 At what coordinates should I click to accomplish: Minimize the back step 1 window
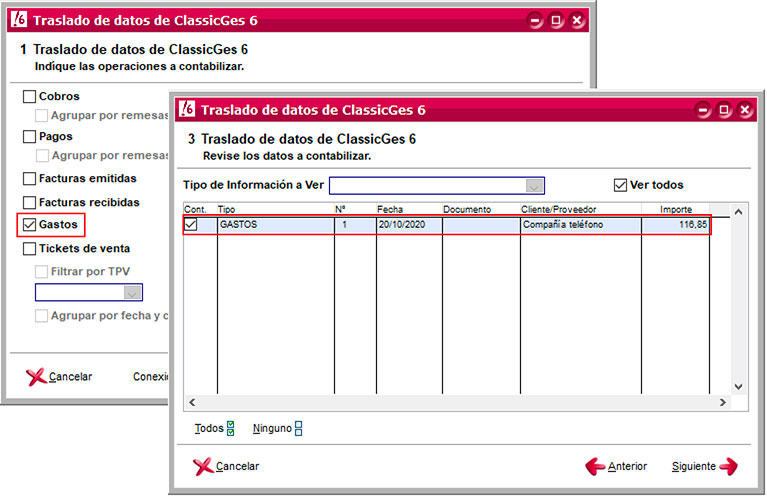pyautogui.click(x=535, y=21)
